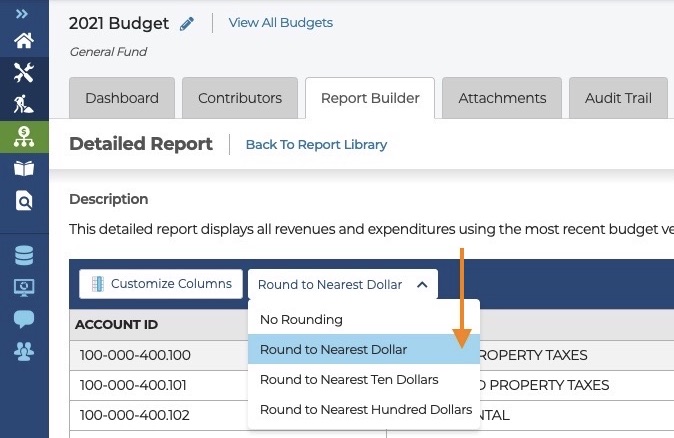This screenshot has height=438, width=674.
Task: Collapse the Round to Nearest Dollar dropdown
Action: pos(343,285)
